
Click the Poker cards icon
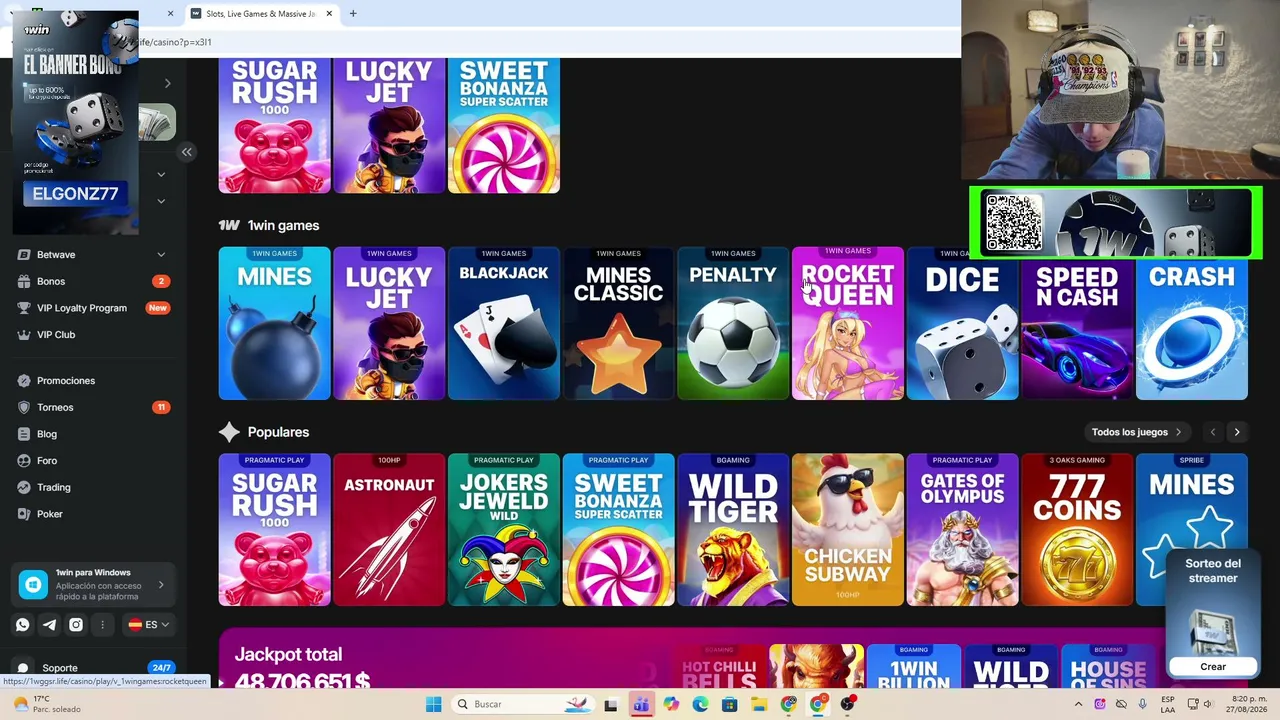tap(24, 514)
